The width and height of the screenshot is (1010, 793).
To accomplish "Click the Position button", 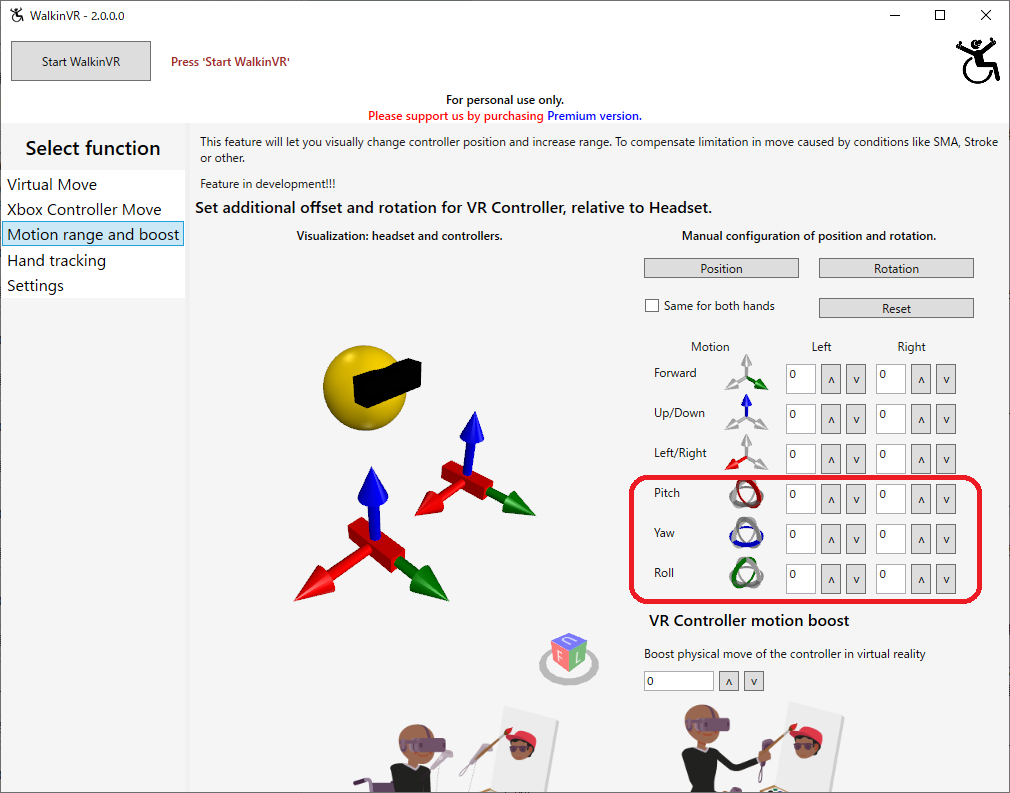I will (x=721, y=268).
